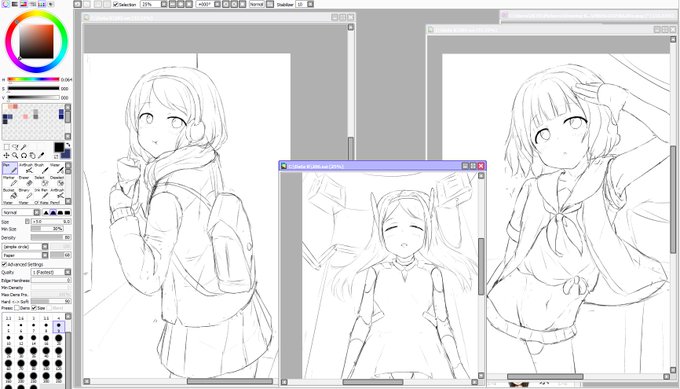The height and width of the screenshot is (389, 680).
Task: Click the tool tray scrollbar down arrow
Action: [x=68, y=201]
